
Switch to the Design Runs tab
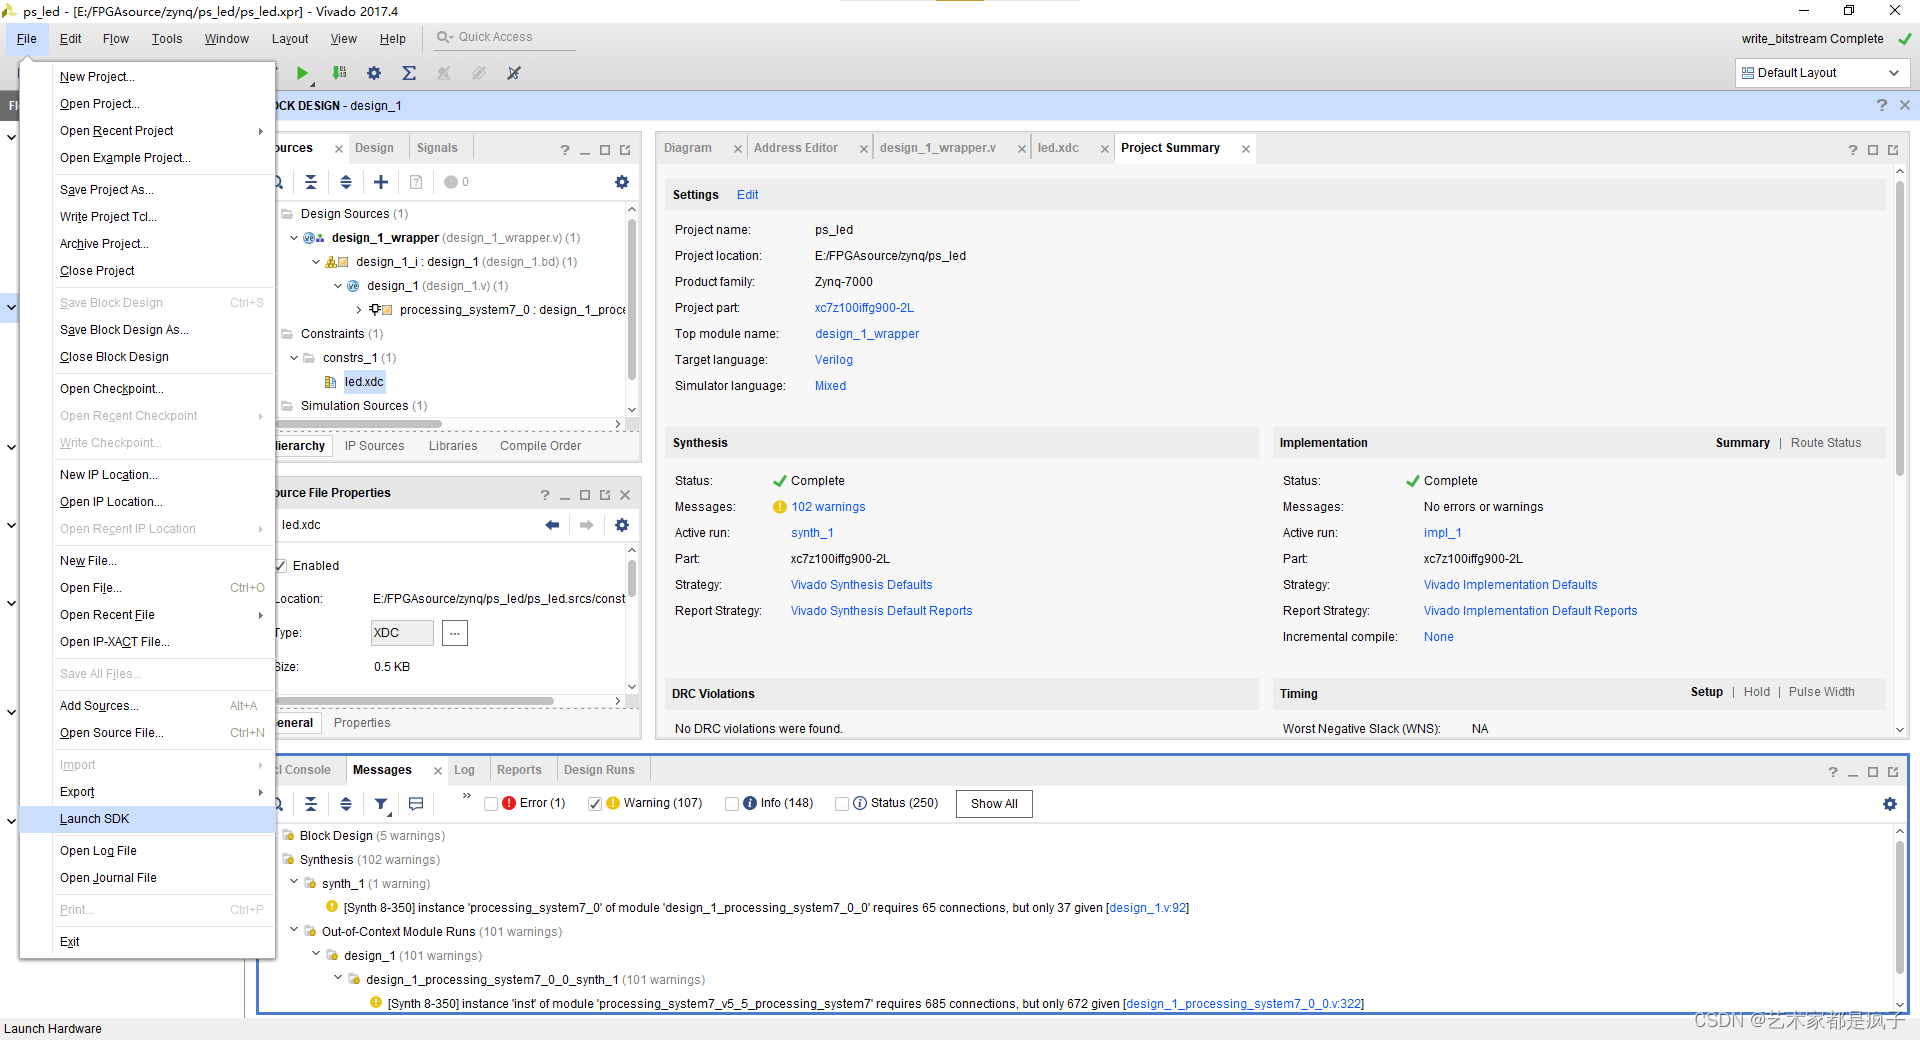(x=599, y=770)
